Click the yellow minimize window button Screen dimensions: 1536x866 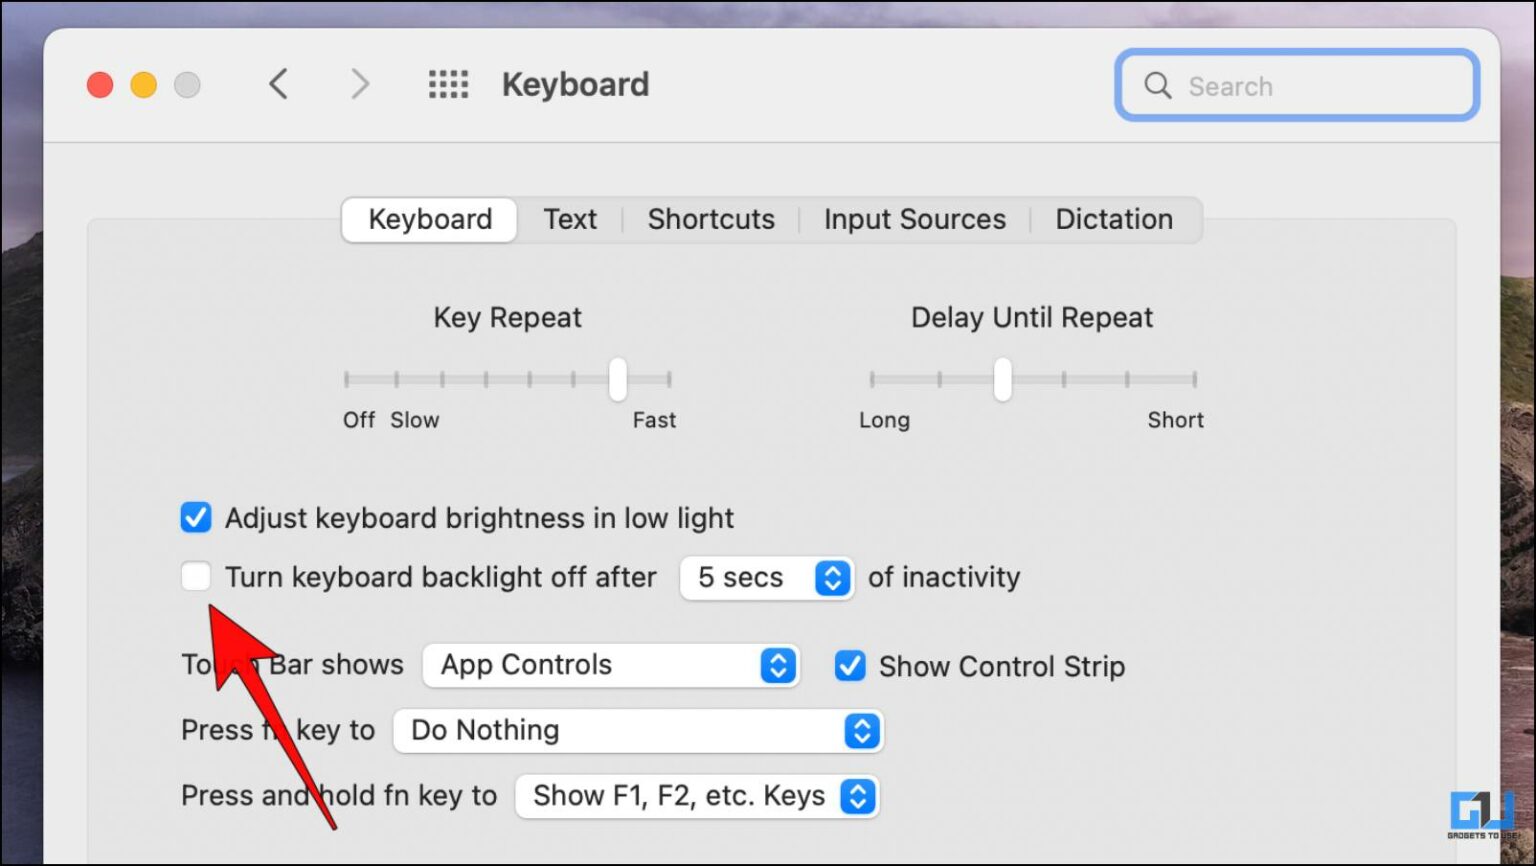tap(144, 85)
